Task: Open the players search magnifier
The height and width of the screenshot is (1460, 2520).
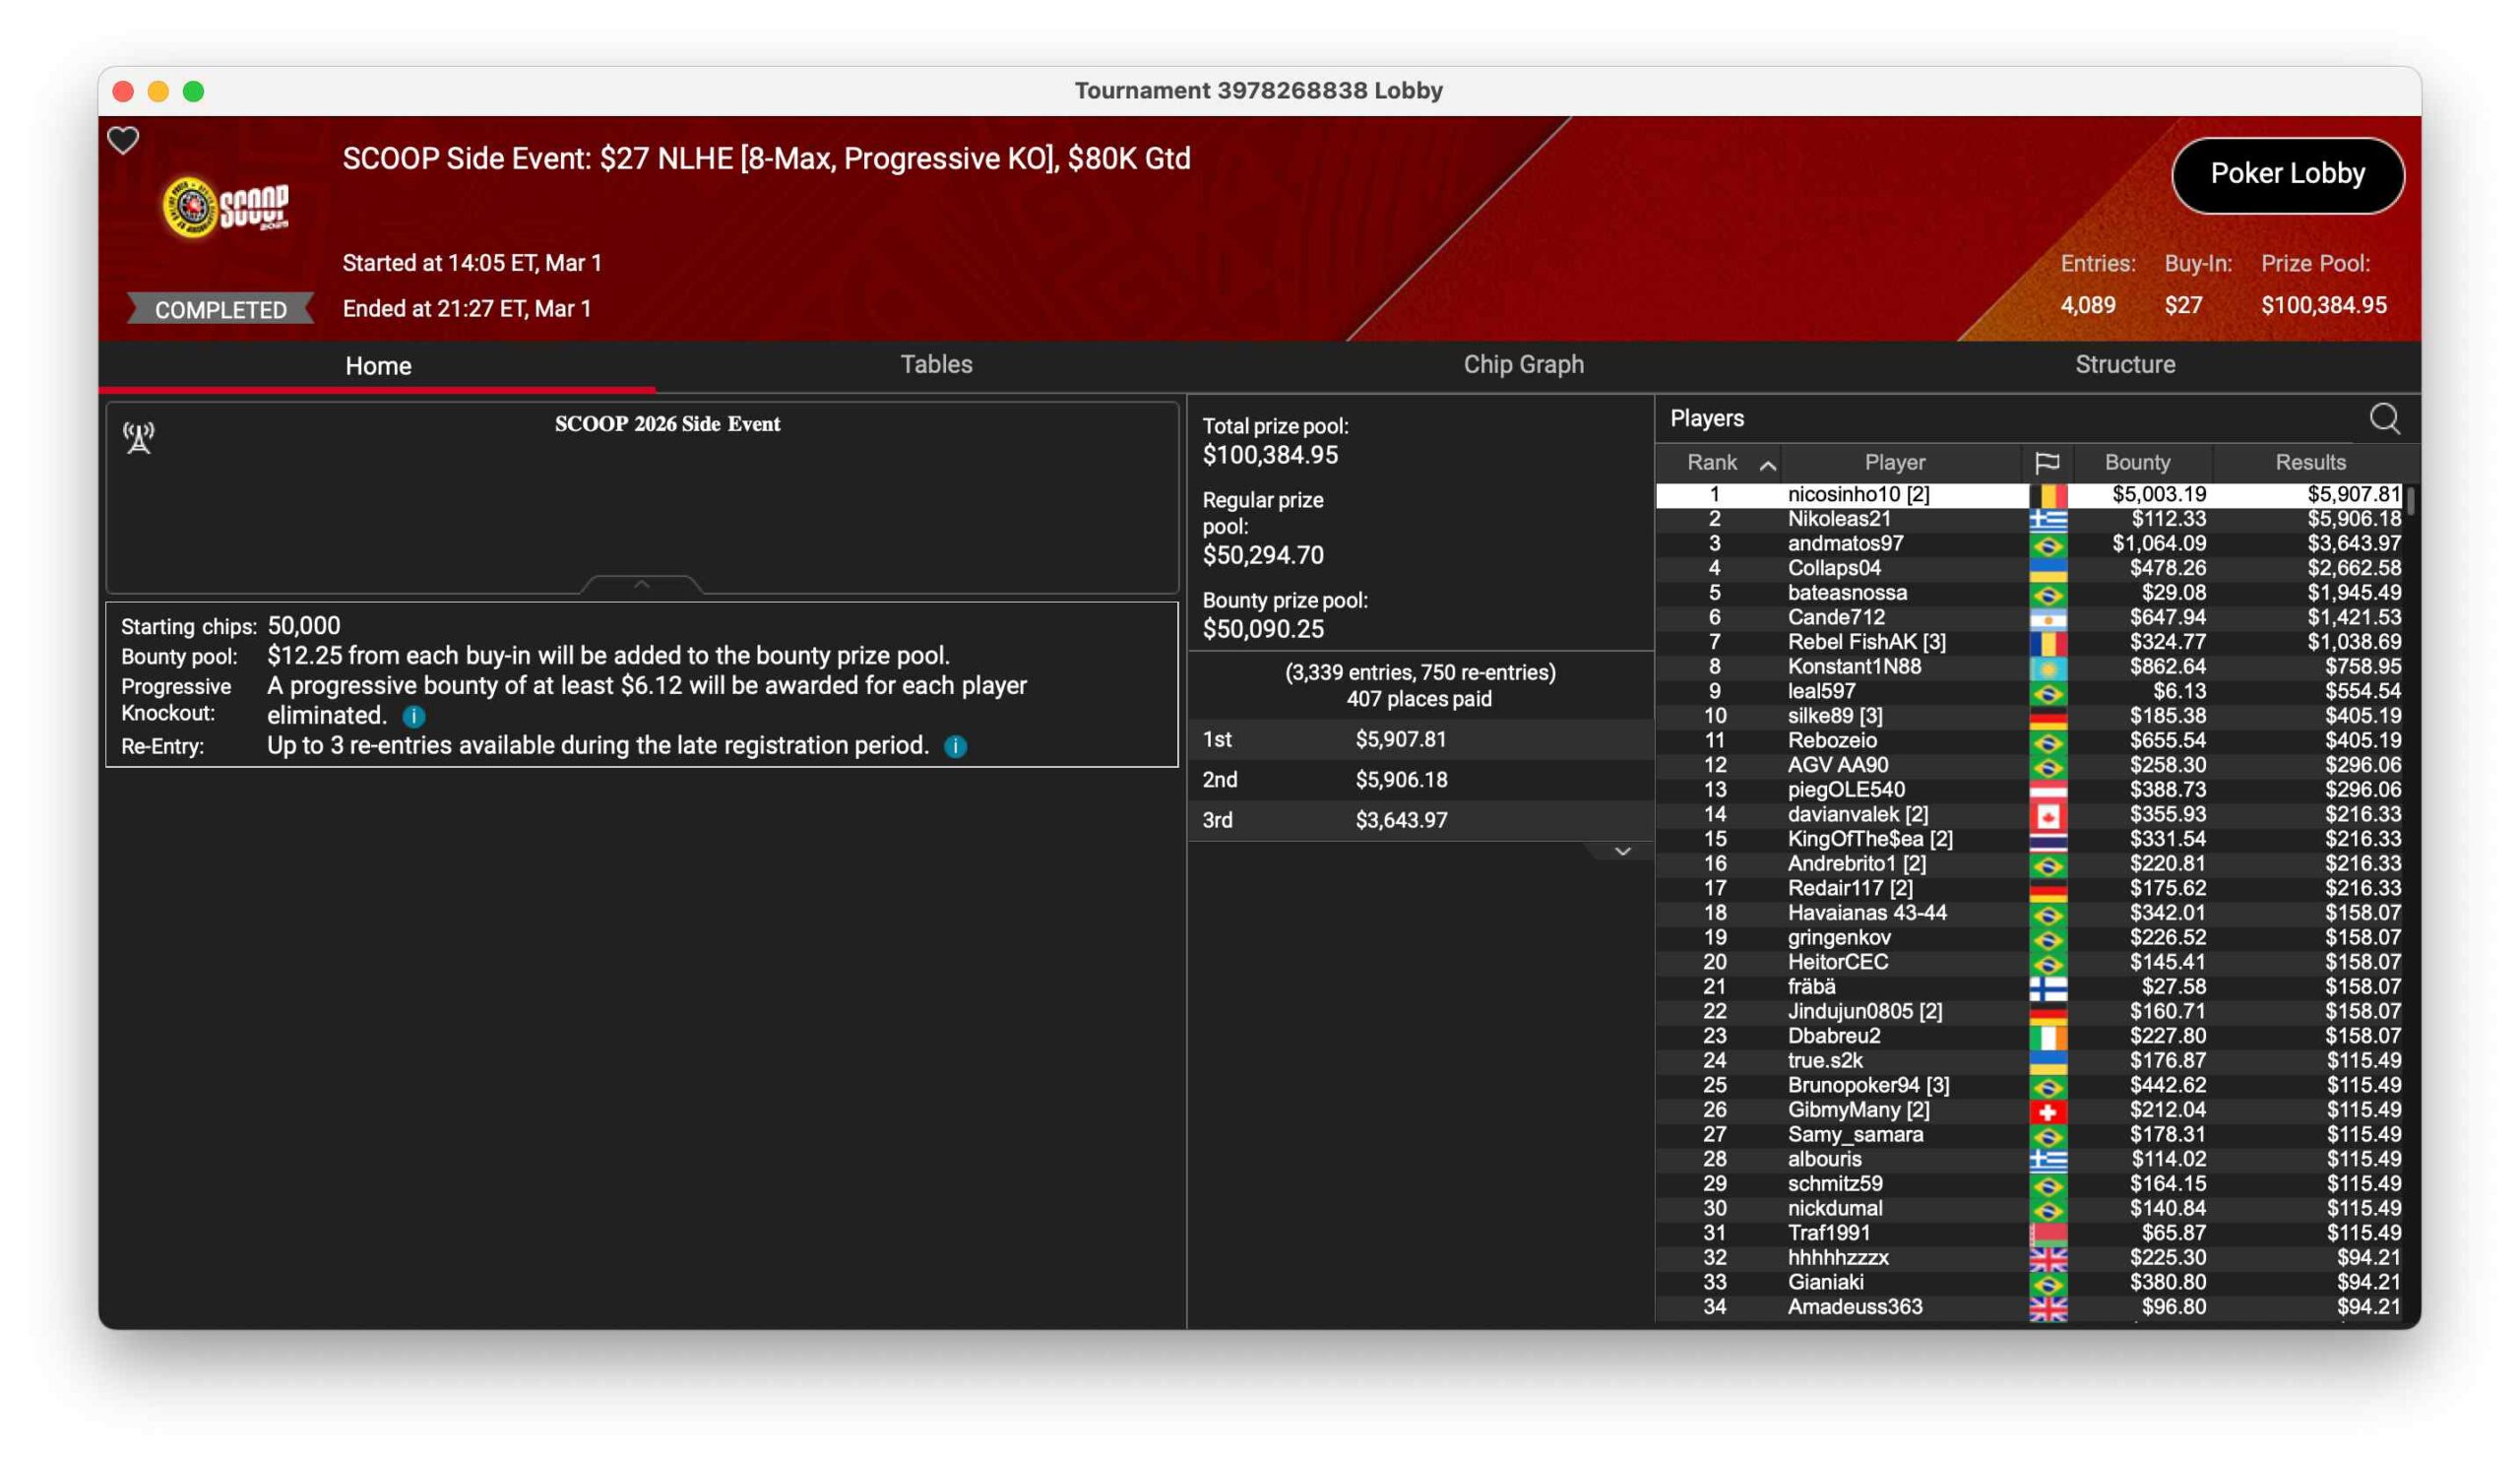Action: (2384, 418)
